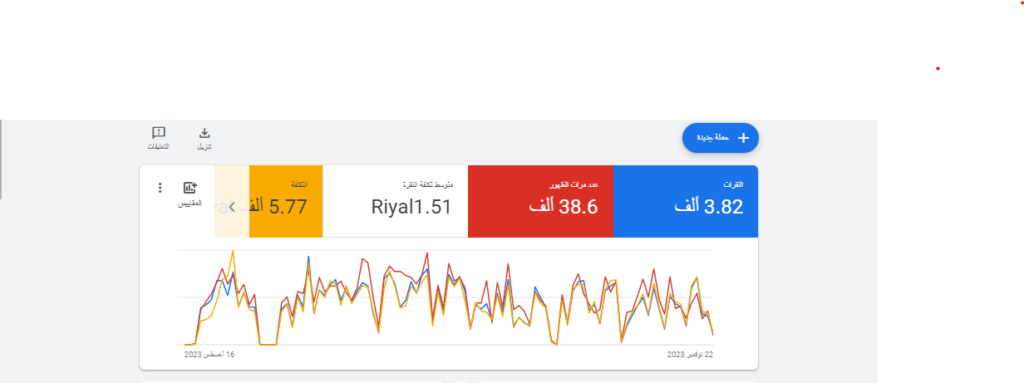1024x383 pixels.
Task: Open the metrics chart icon
Action: [x=190, y=188]
